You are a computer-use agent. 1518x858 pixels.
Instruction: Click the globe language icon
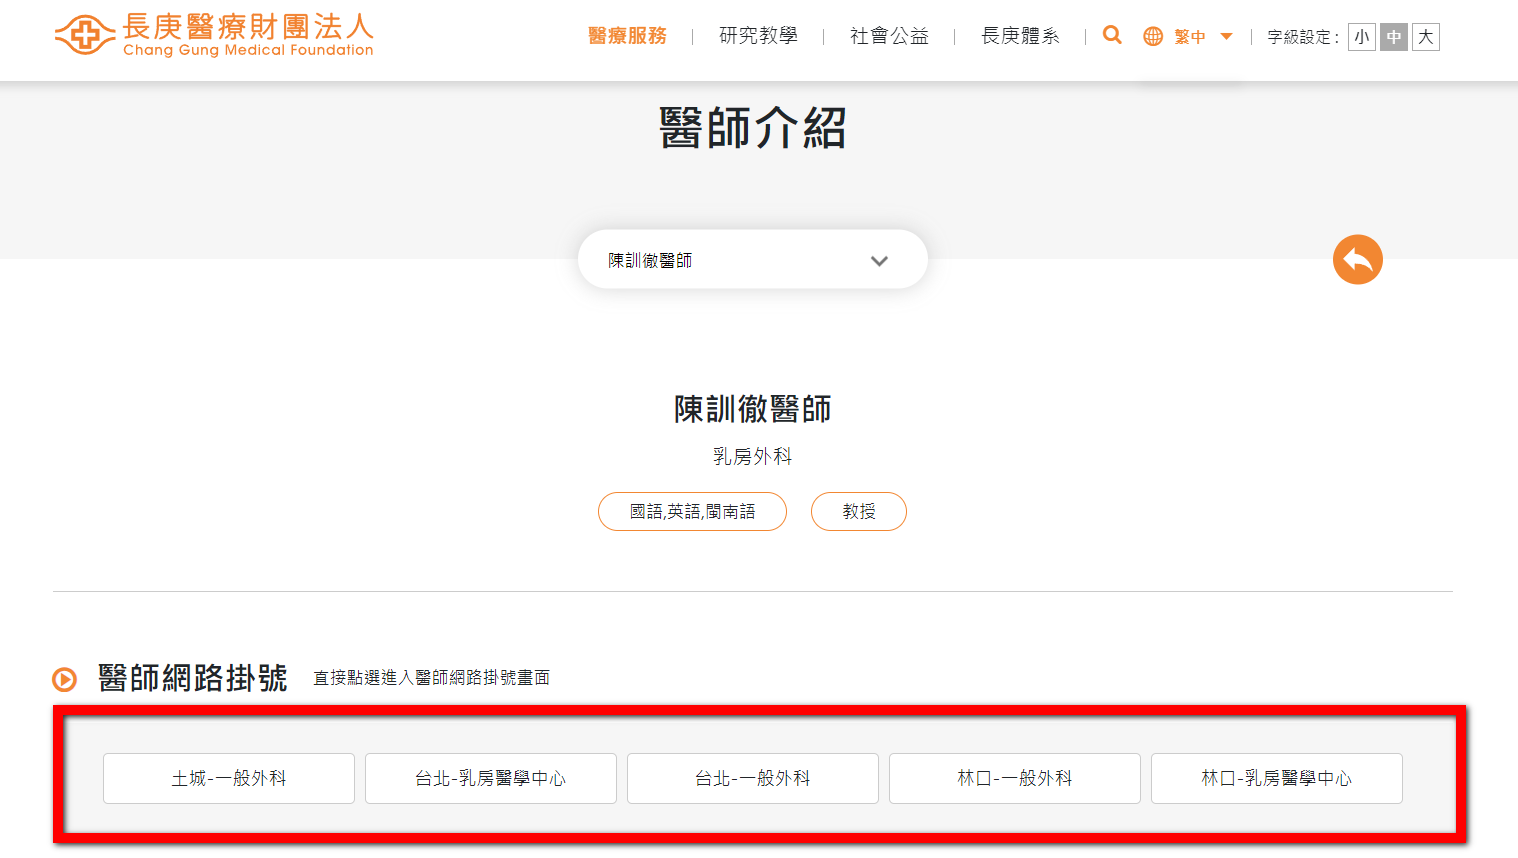click(x=1153, y=36)
